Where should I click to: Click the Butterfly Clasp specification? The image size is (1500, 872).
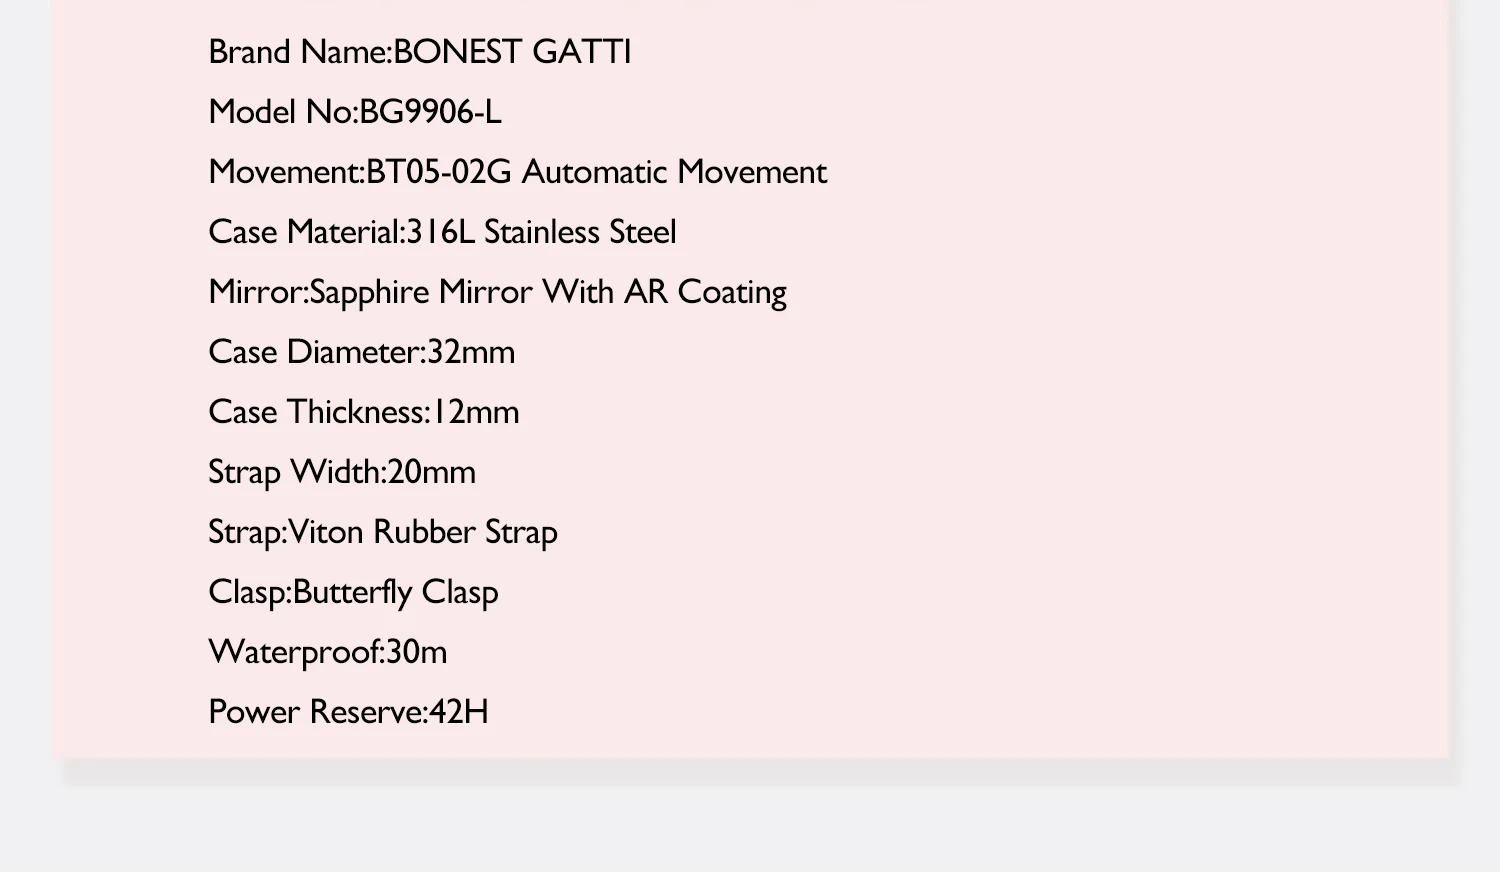tap(353, 593)
